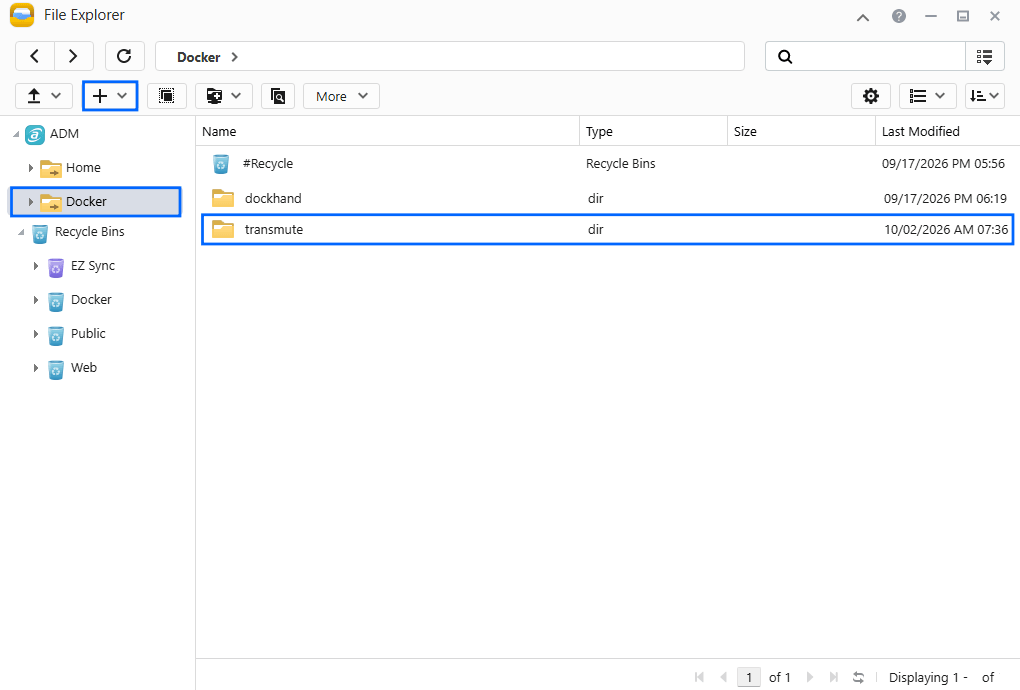Screen dimensions: 1020x690
Task: Collapse the ADM tree node
Action: click(x=16, y=134)
